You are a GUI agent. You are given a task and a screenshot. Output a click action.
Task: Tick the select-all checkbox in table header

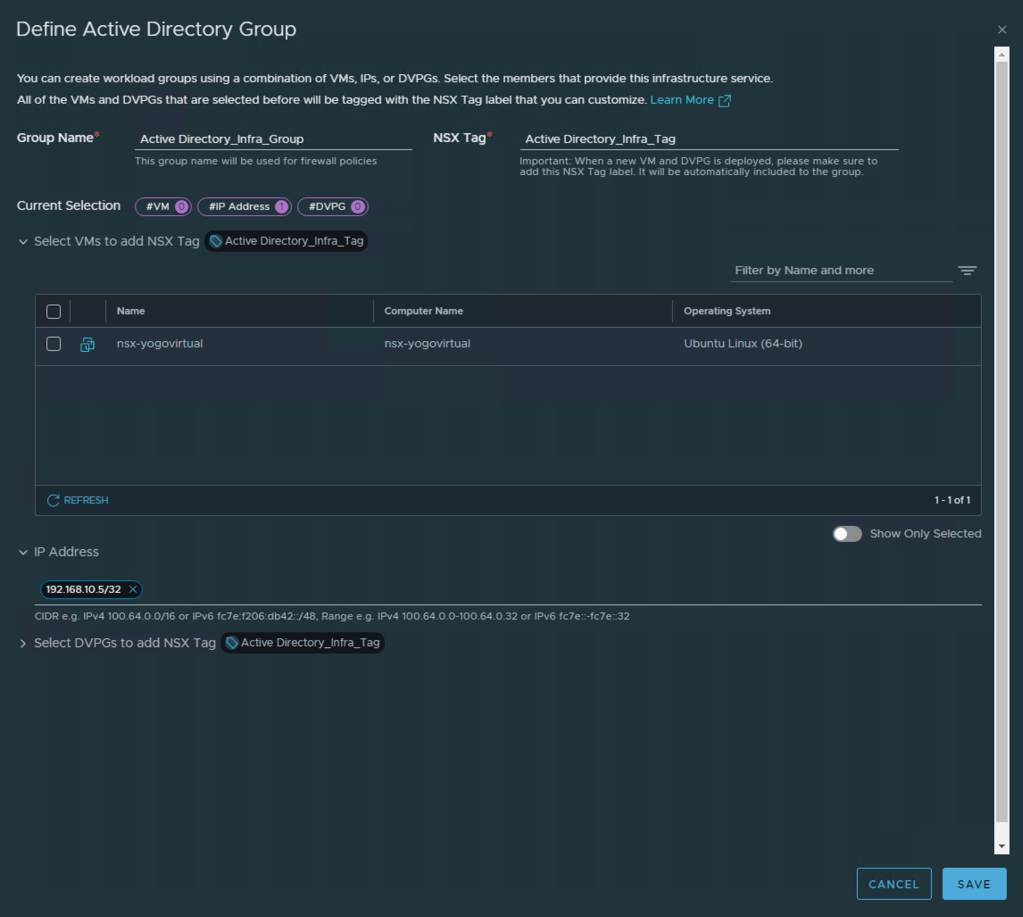coord(54,312)
